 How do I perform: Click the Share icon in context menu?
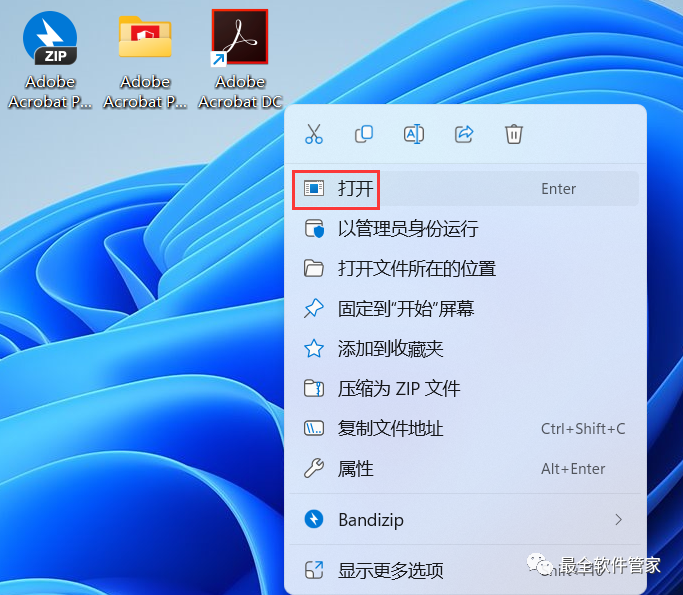click(x=464, y=134)
